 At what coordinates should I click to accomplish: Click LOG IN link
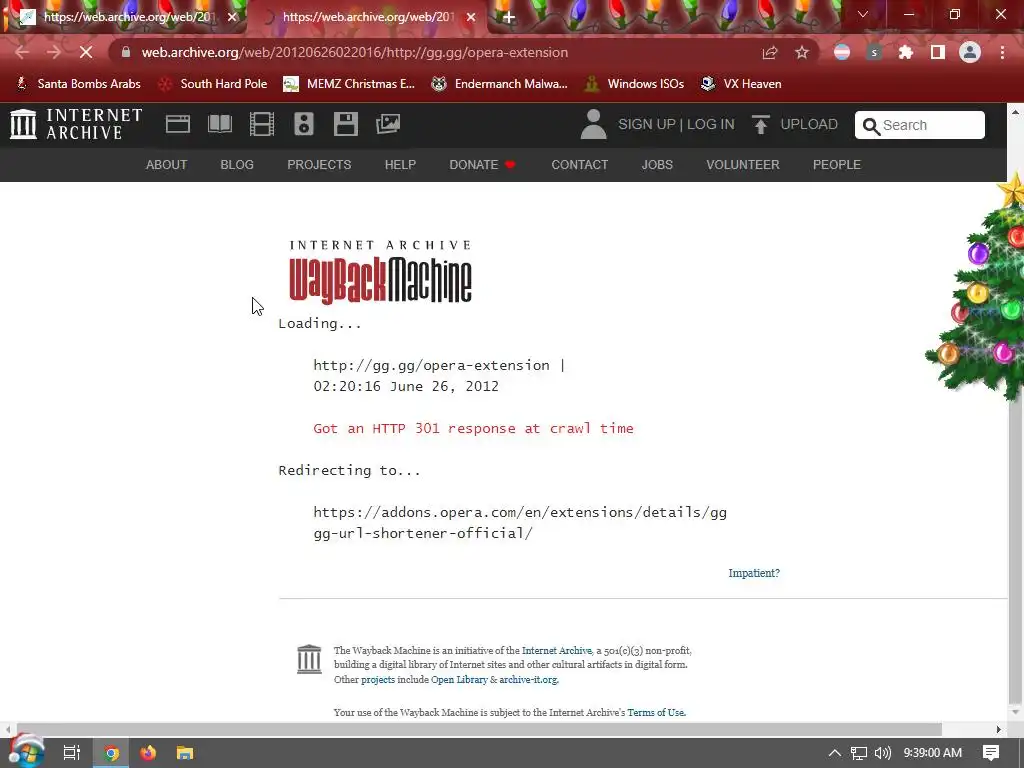tap(711, 124)
